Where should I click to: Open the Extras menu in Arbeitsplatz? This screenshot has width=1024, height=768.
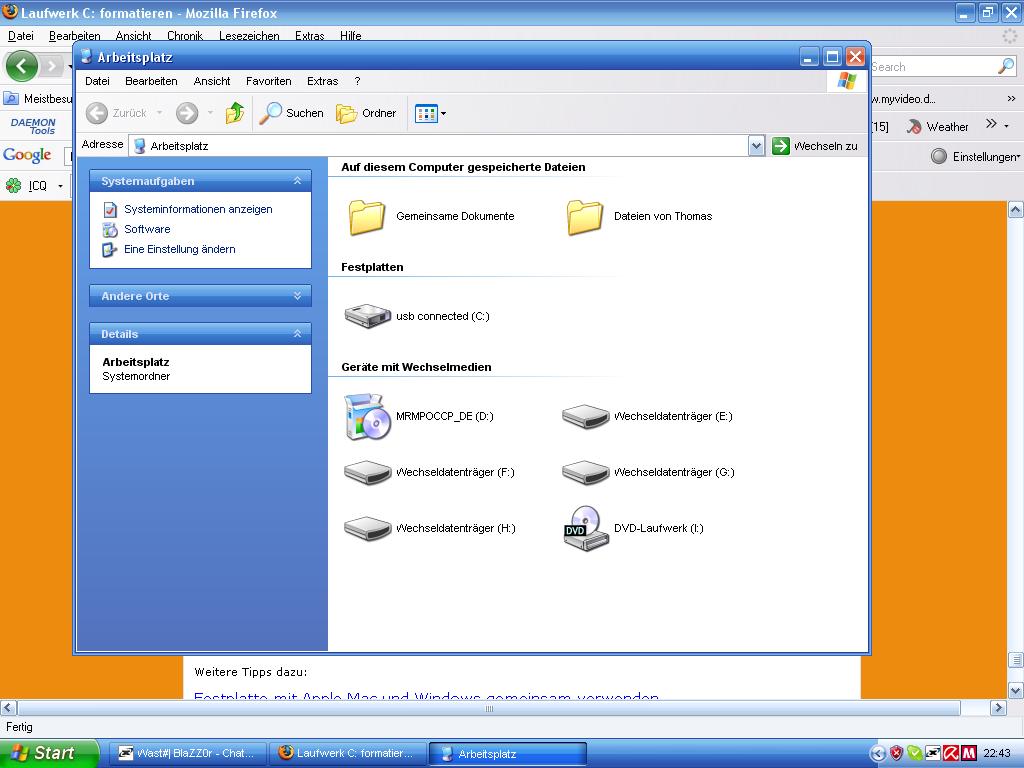(x=322, y=81)
